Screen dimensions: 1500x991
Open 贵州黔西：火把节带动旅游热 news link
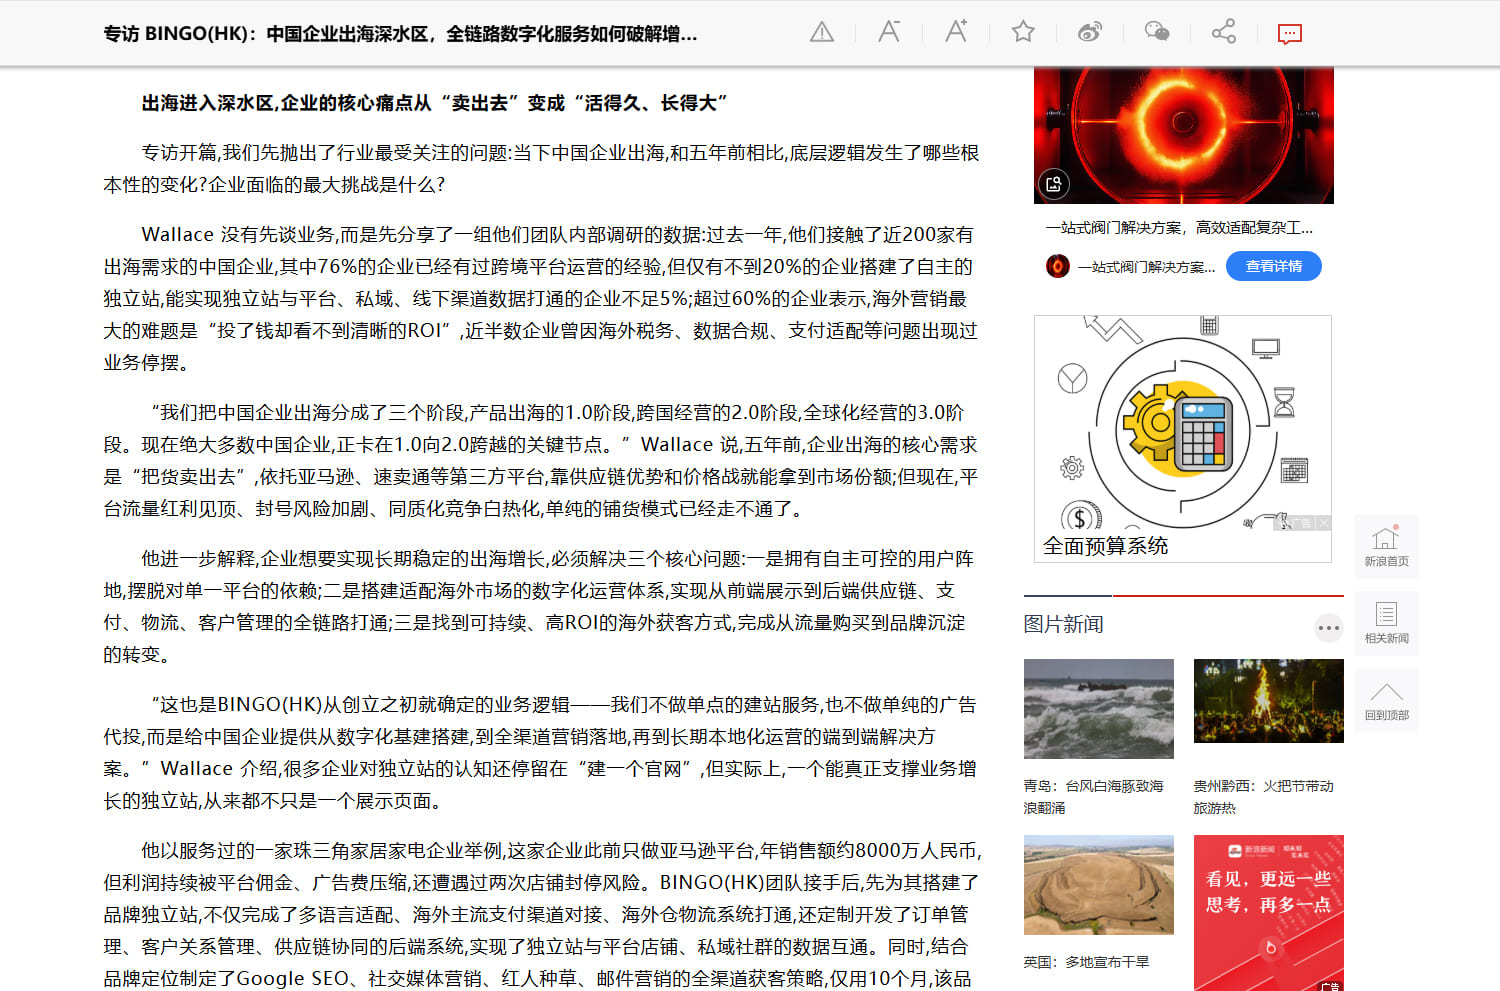click(1263, 797)
